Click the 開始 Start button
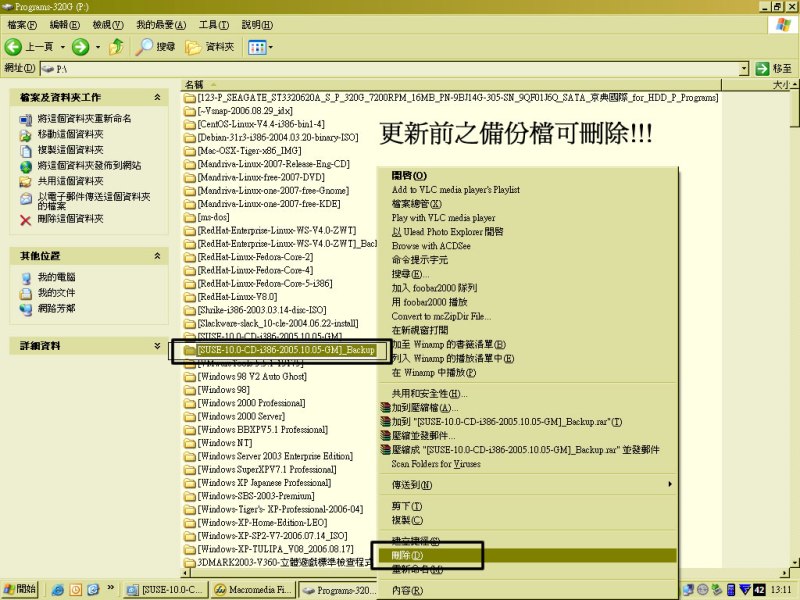The image size is (800, 600). tap(21, 590)
